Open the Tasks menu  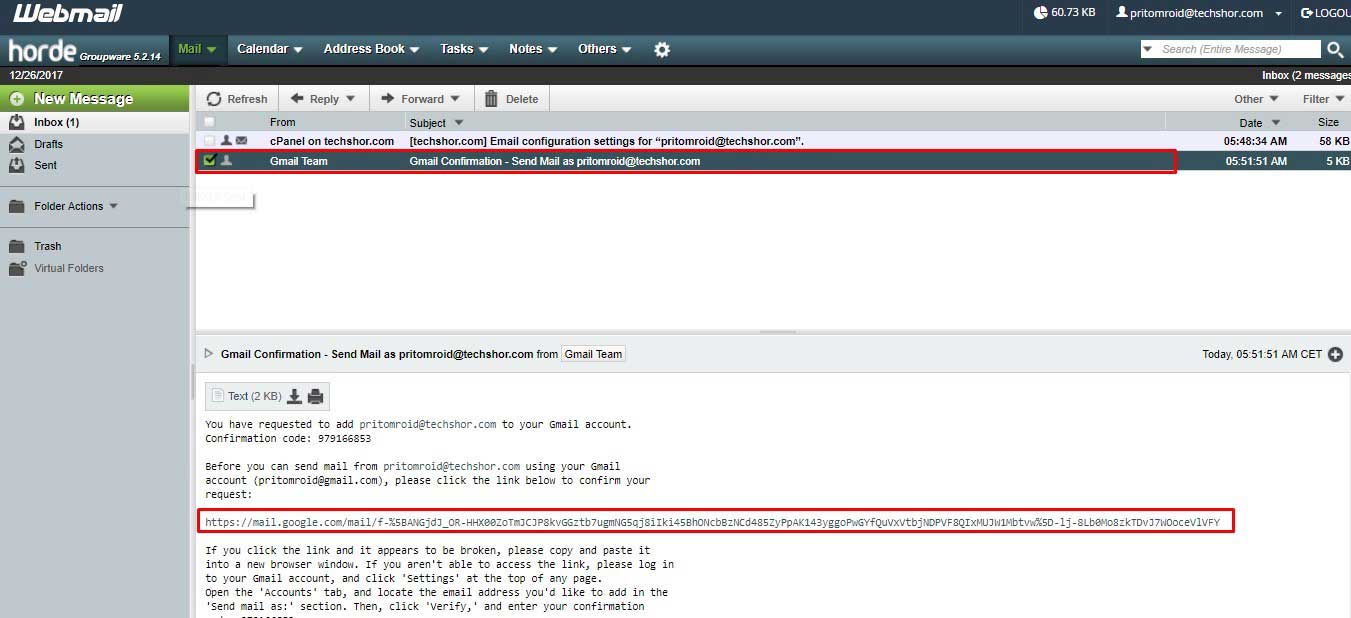(464, 49)
